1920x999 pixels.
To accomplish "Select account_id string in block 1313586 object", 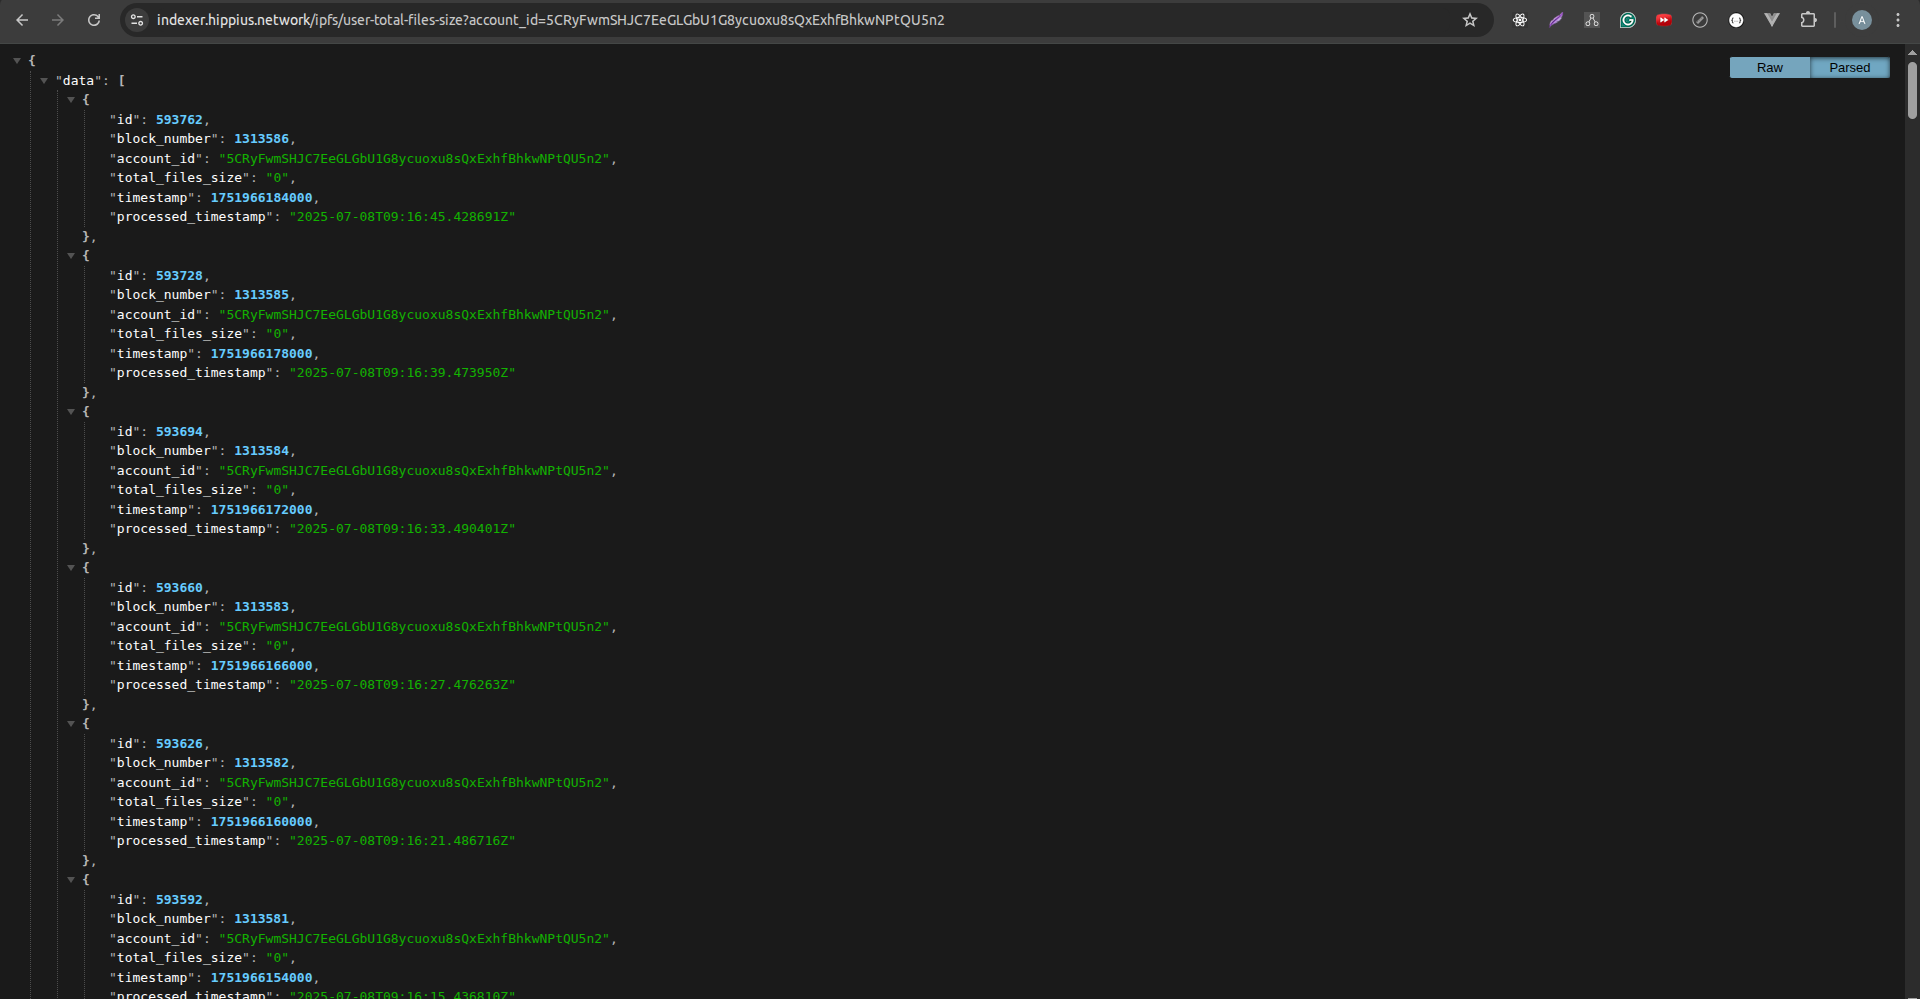I will click(x=414, y=159).
